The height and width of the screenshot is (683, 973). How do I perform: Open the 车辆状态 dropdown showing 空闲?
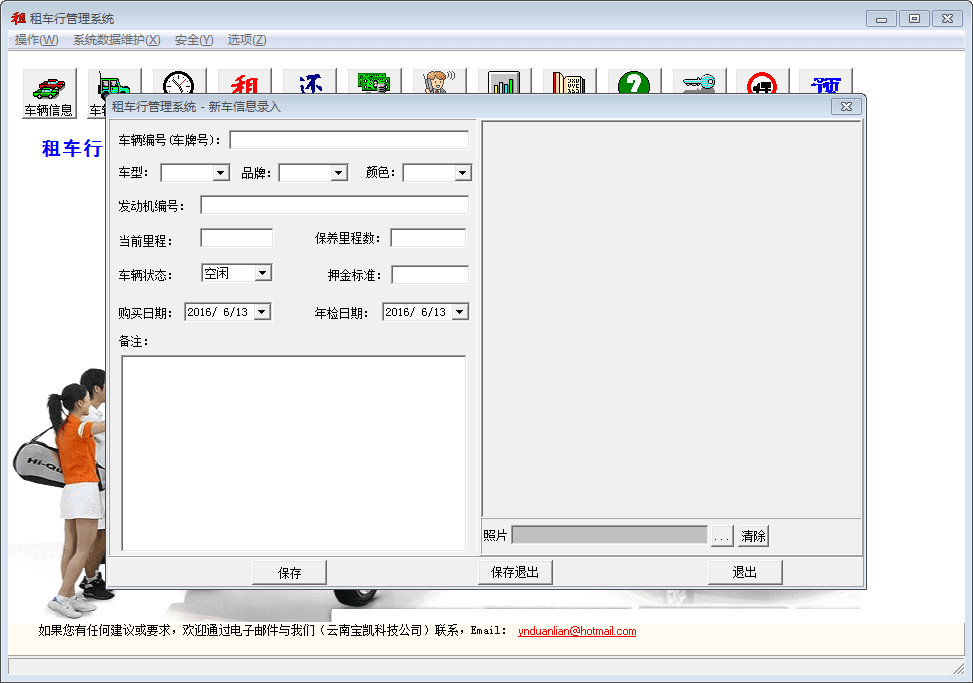click(263, 273)
